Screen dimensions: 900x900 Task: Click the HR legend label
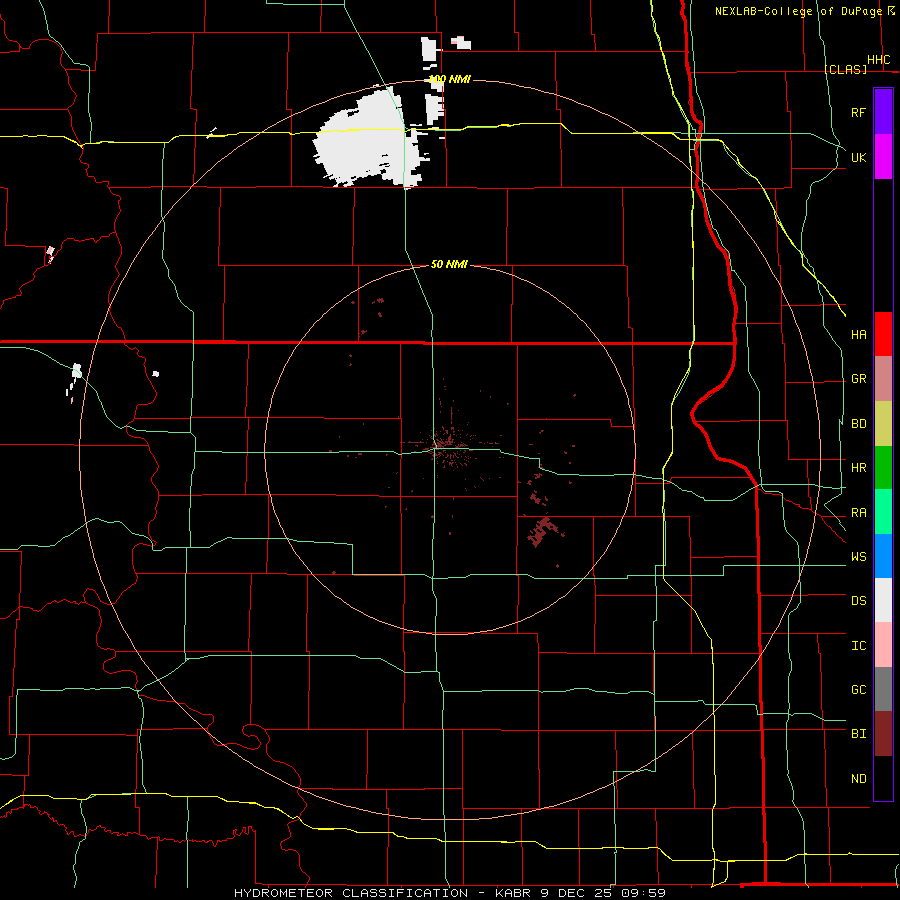click(x=858, y=468)
